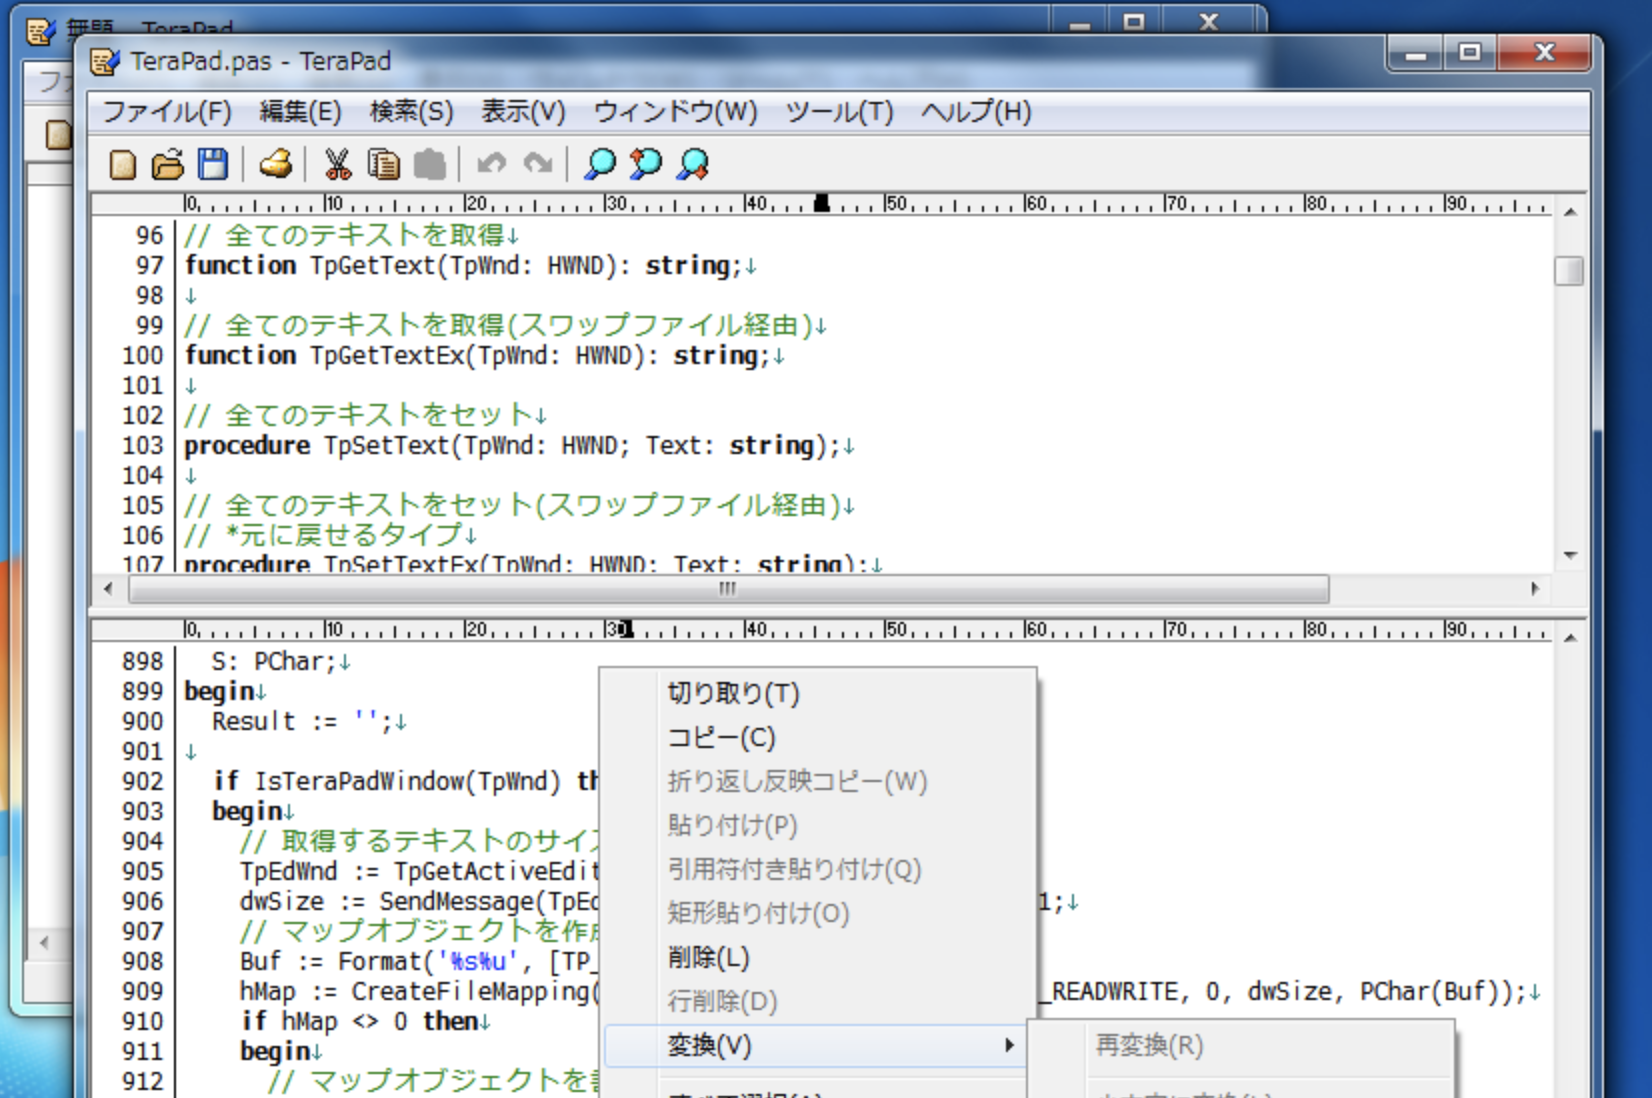Click the TpGetText function declaration line
Screen dimensions: 1652x1098
click(470, 265)
